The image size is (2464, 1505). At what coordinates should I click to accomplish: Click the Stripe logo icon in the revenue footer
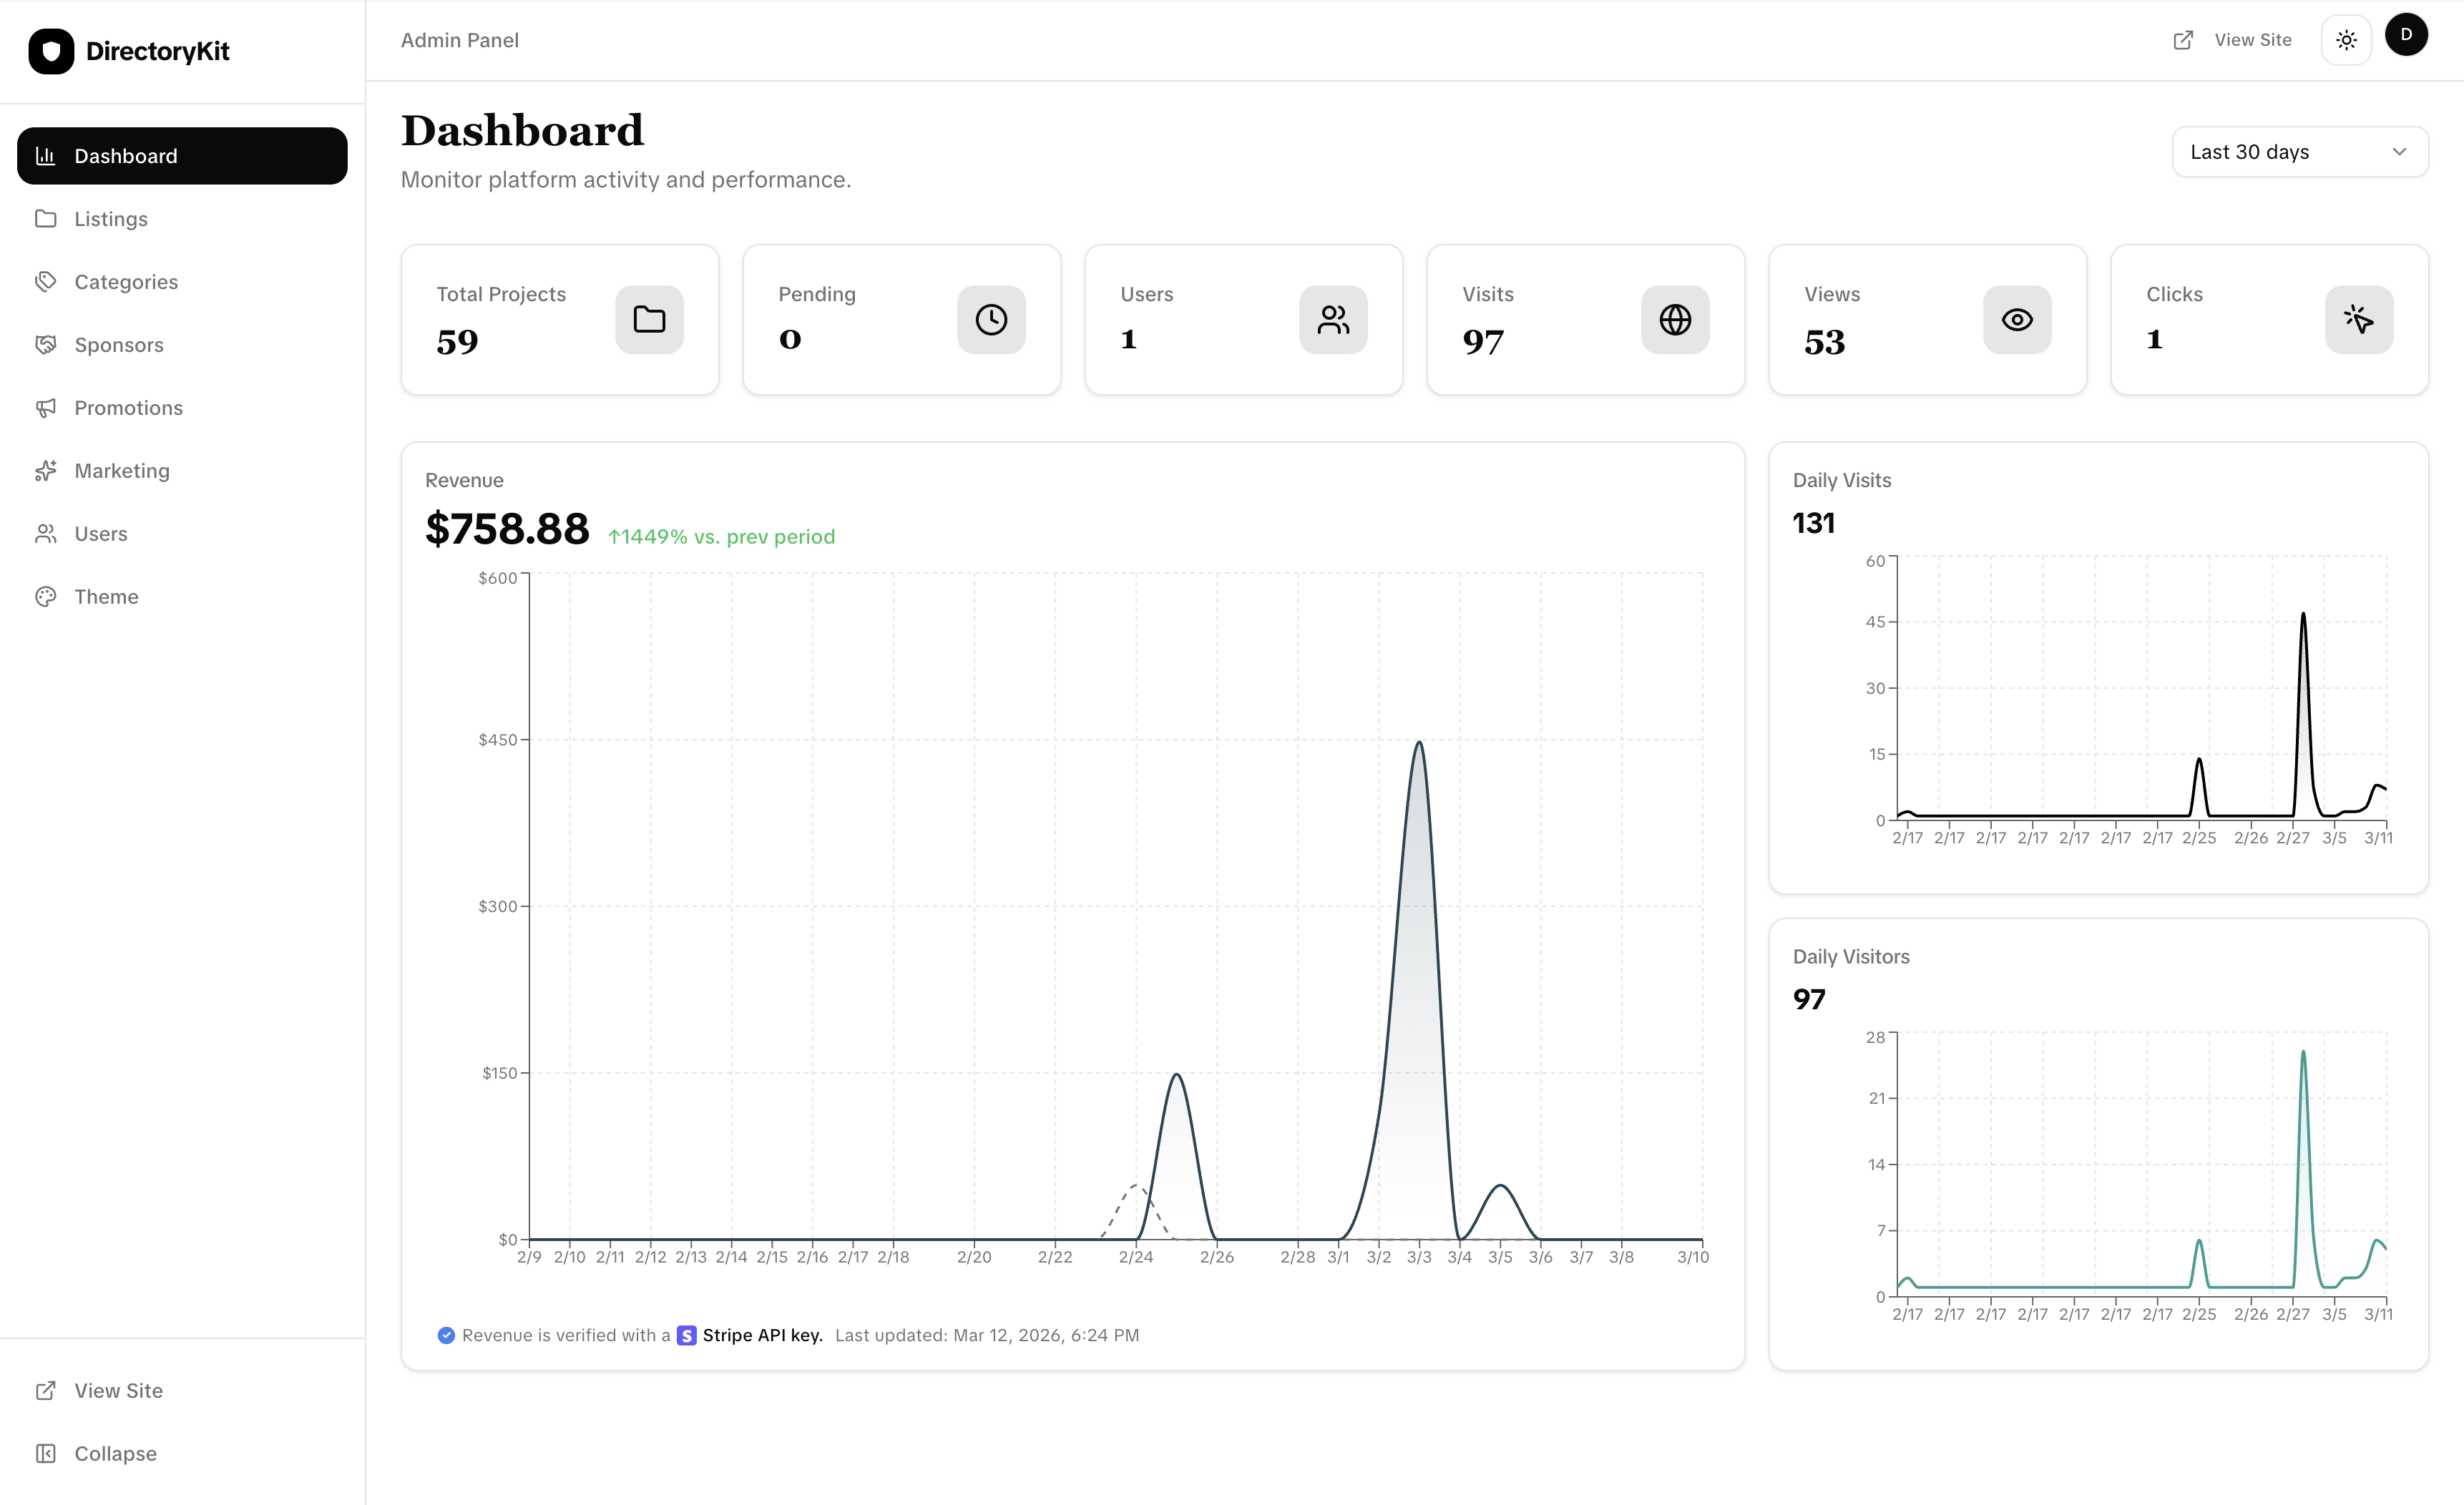pyautogui.click(x=686, y=1335)
